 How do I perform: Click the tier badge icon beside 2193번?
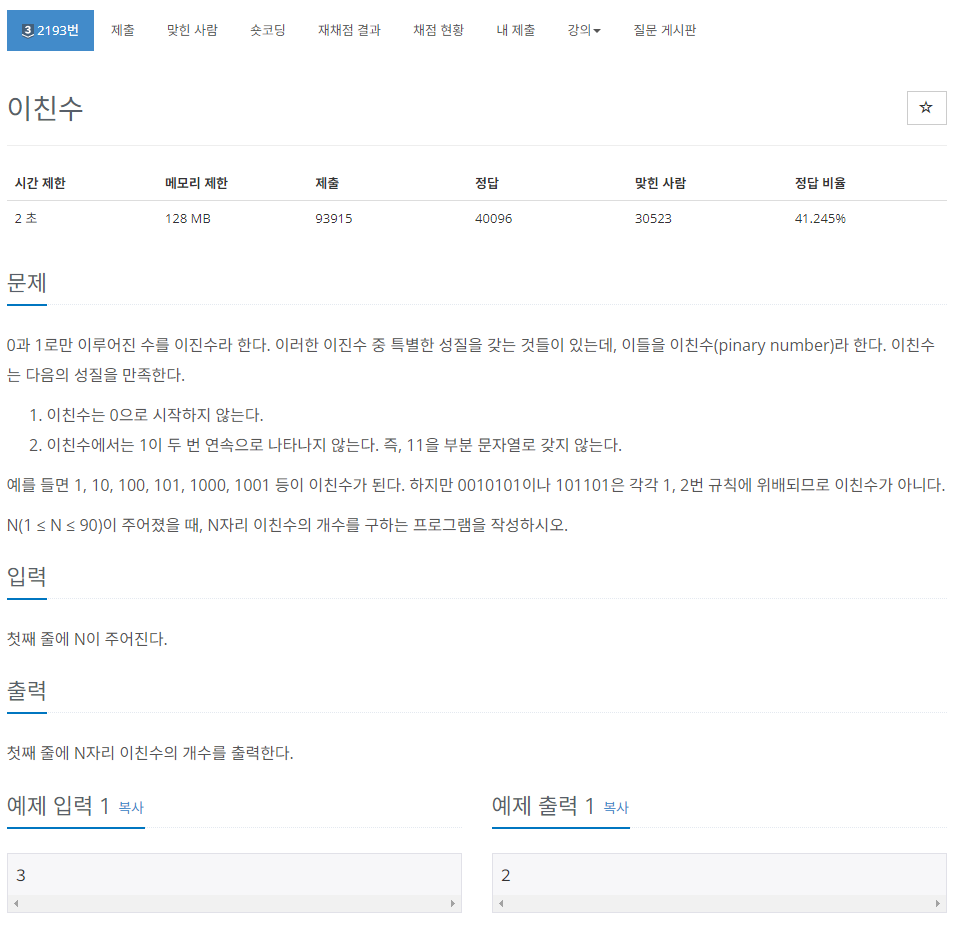(27, 31)
